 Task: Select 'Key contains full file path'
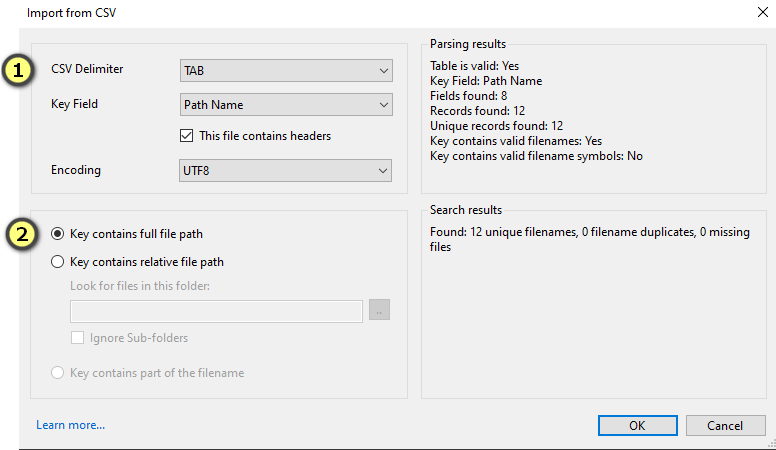coord(58,234)
